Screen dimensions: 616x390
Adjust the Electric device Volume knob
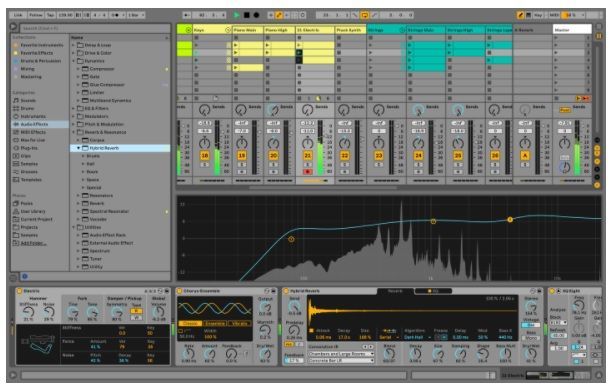[x=159, y=312]
